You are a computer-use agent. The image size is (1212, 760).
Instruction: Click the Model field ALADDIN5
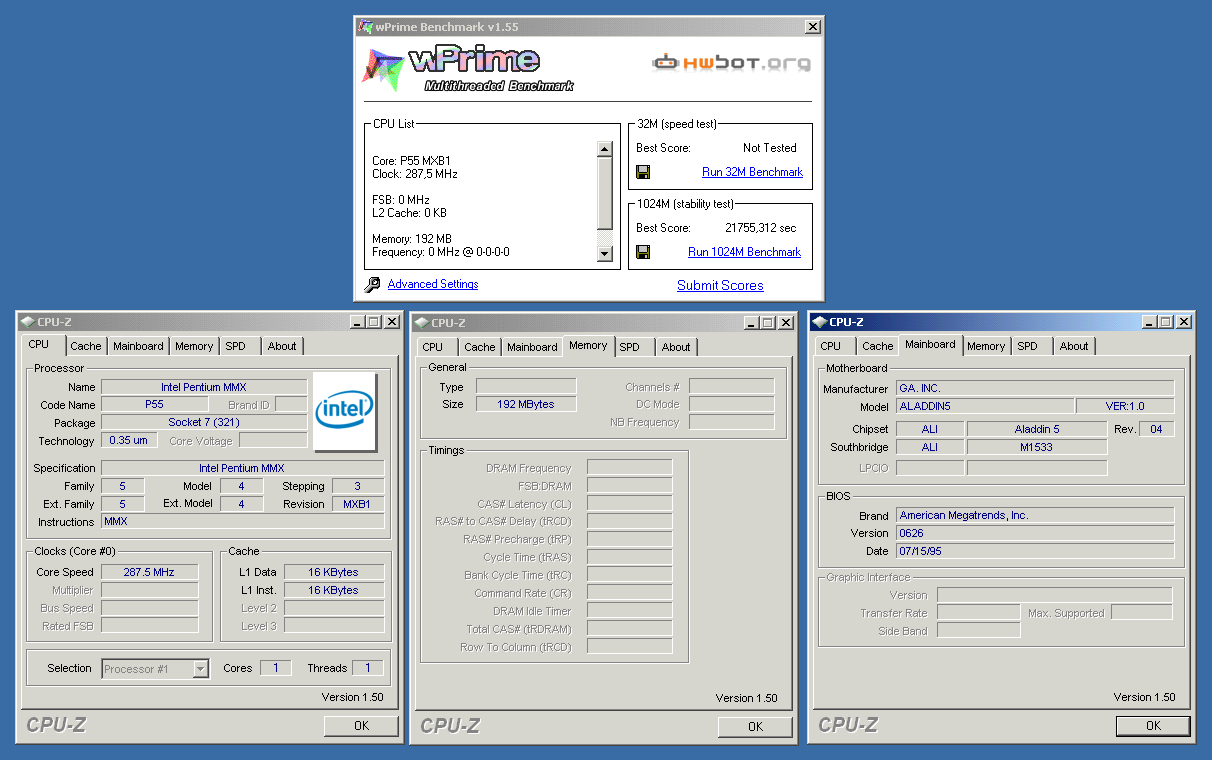985,406
